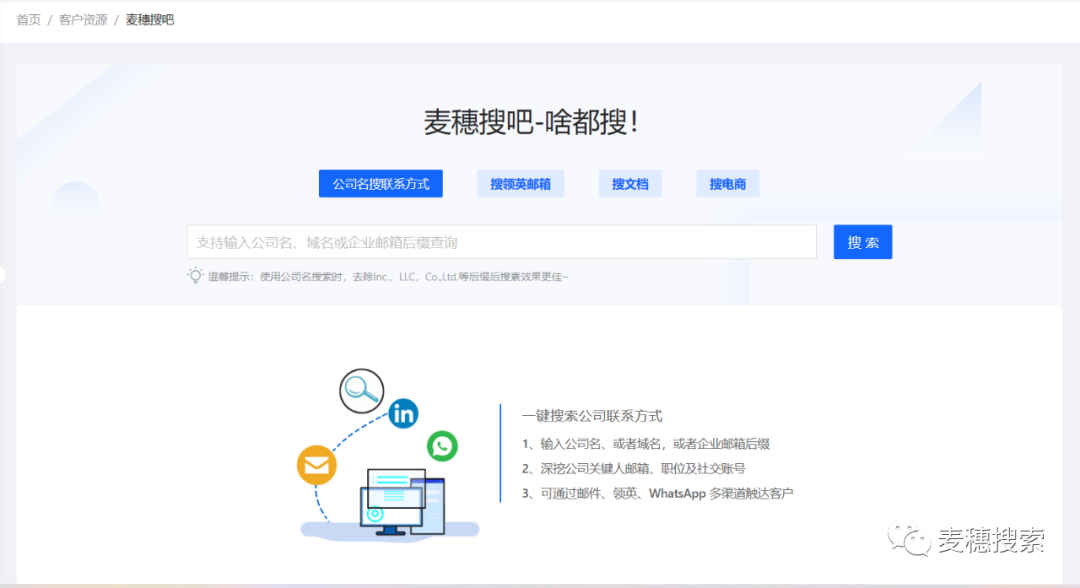This screenshot has height=588, width=1080.
Task: Click the LinkedIn icon in the illustration
Action: point(403,412)
